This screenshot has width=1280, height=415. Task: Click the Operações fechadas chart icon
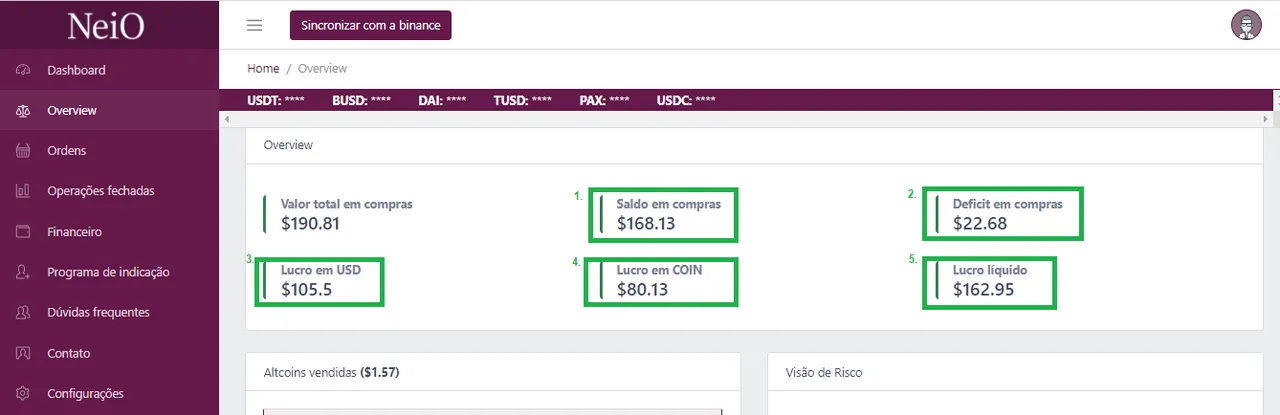coord(24,191)
